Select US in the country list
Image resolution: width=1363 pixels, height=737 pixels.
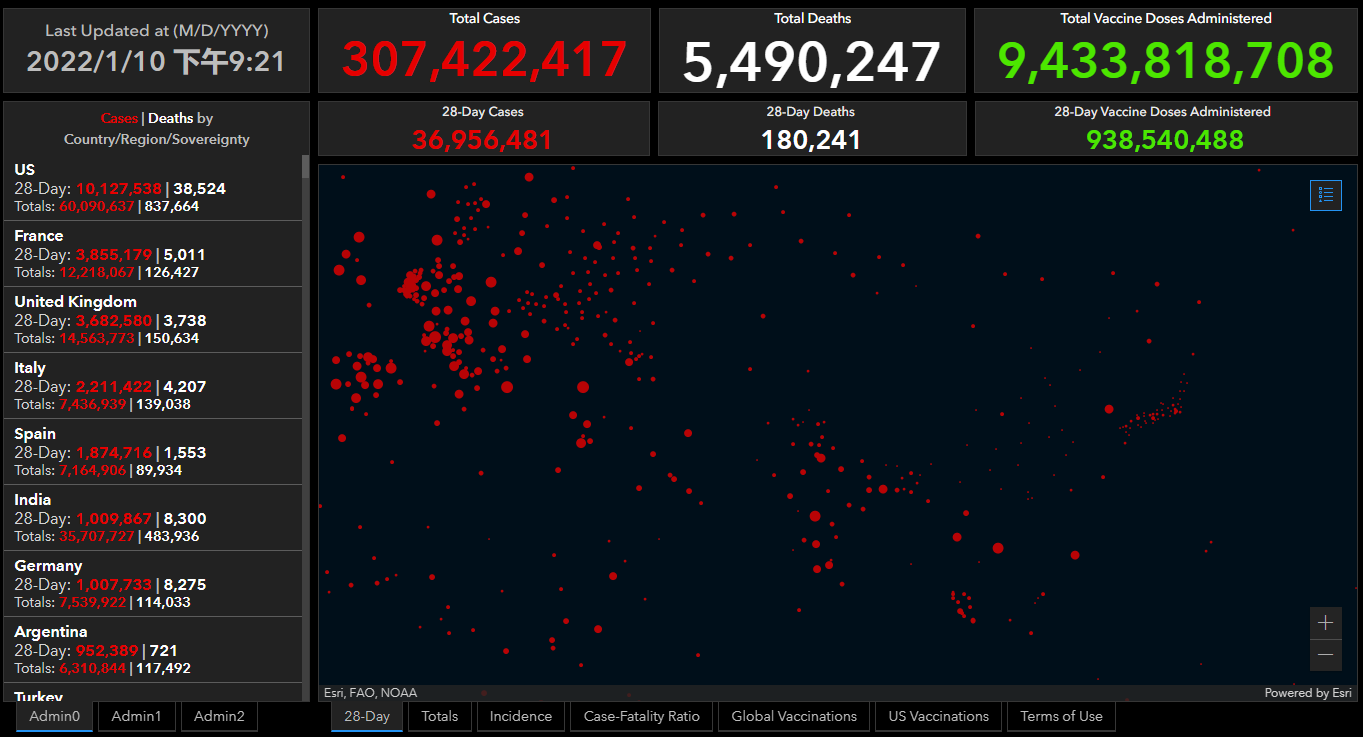(150, 188)
